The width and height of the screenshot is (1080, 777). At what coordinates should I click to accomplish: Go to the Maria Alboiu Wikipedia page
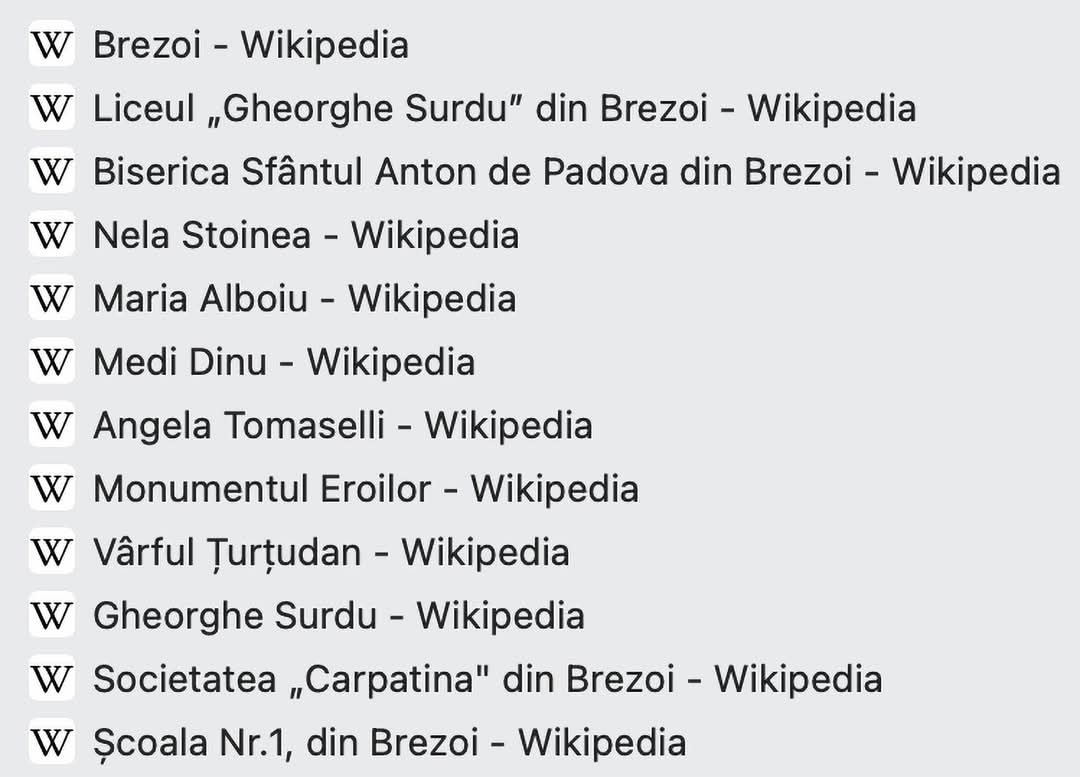(x=304, y=298)
